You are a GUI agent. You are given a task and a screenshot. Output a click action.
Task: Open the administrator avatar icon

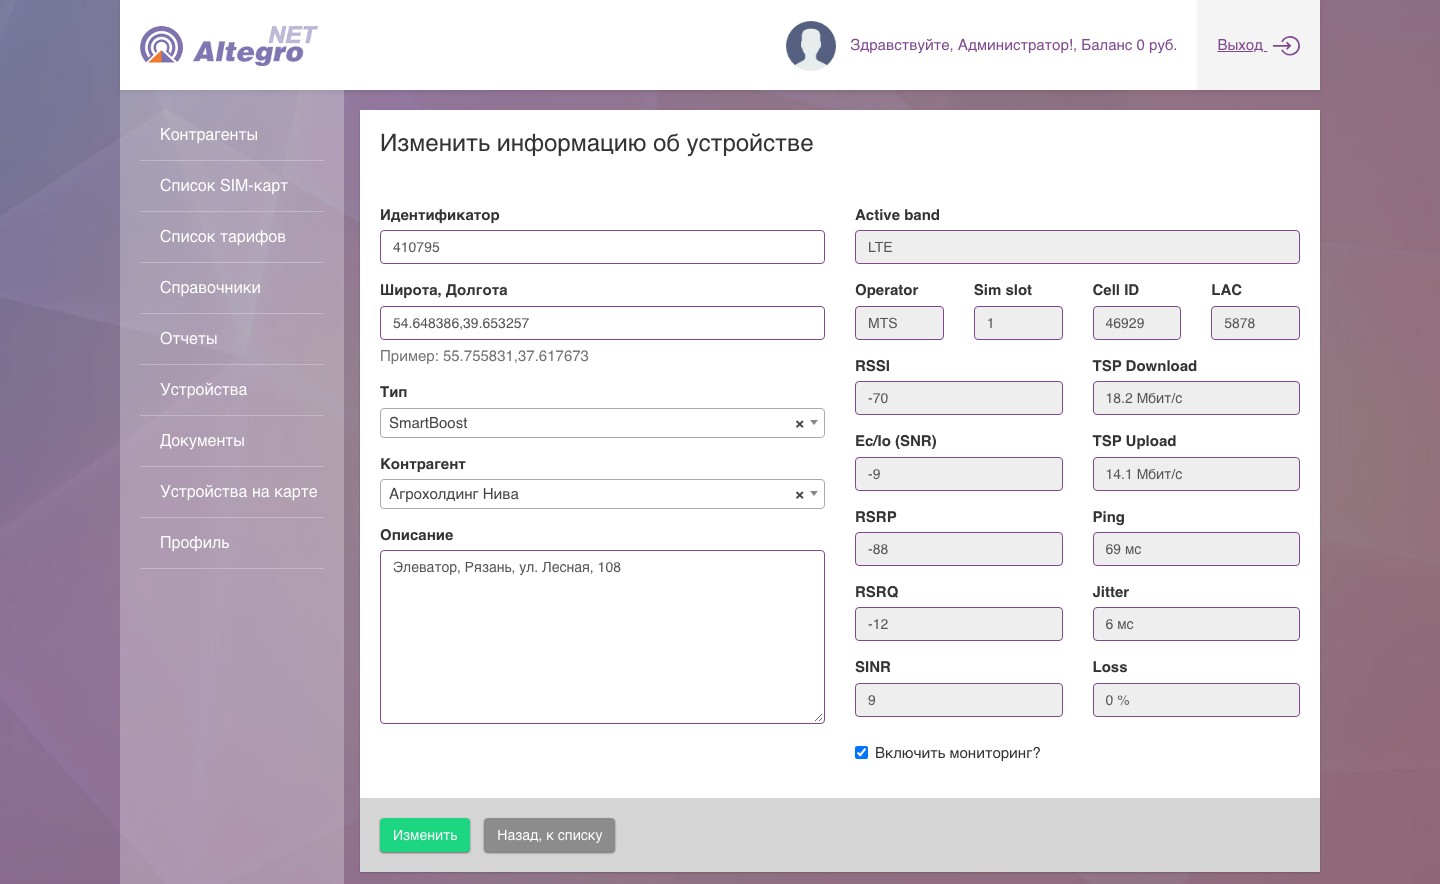(x=811, y=45)
